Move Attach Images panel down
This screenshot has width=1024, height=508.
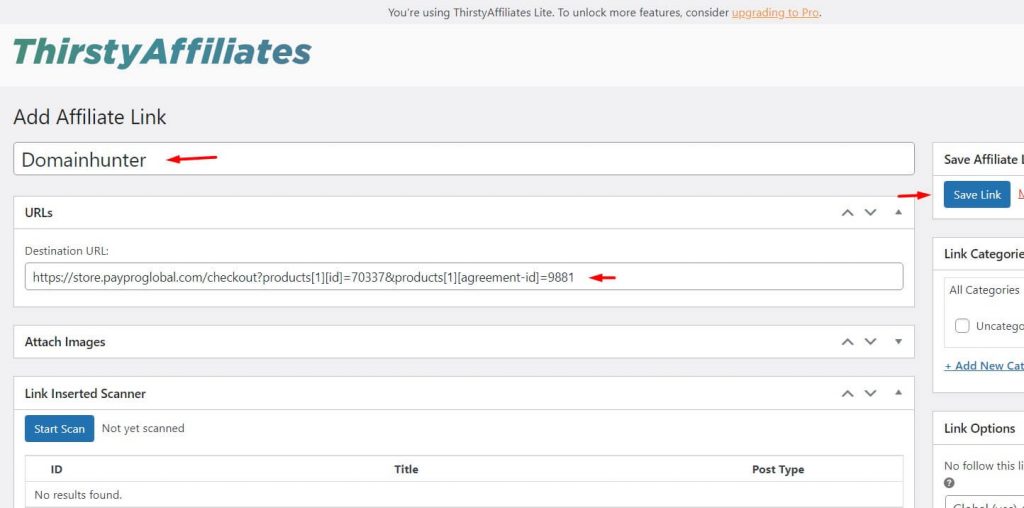[x=871, y=341]
